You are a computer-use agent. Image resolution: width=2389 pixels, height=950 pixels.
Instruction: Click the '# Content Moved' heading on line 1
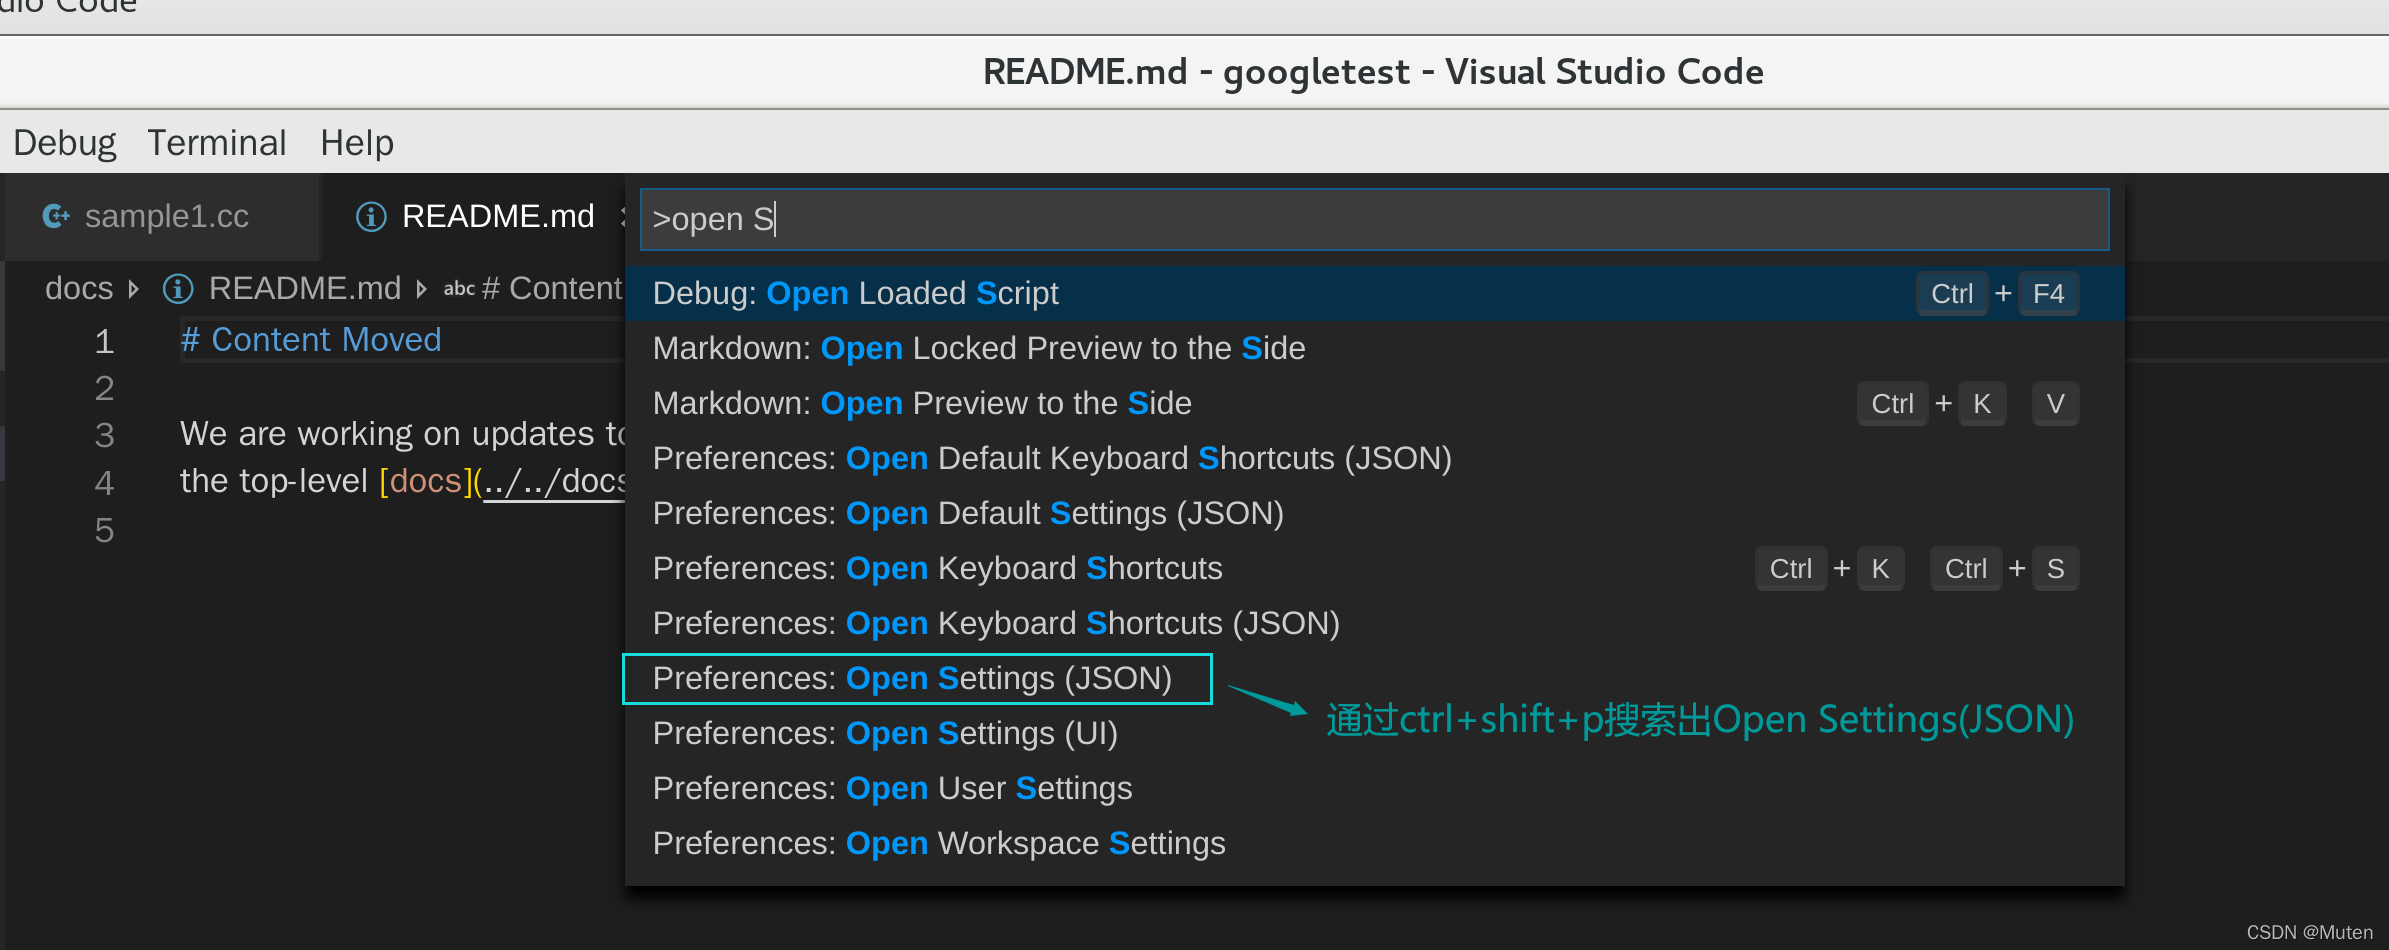(311, 340)
